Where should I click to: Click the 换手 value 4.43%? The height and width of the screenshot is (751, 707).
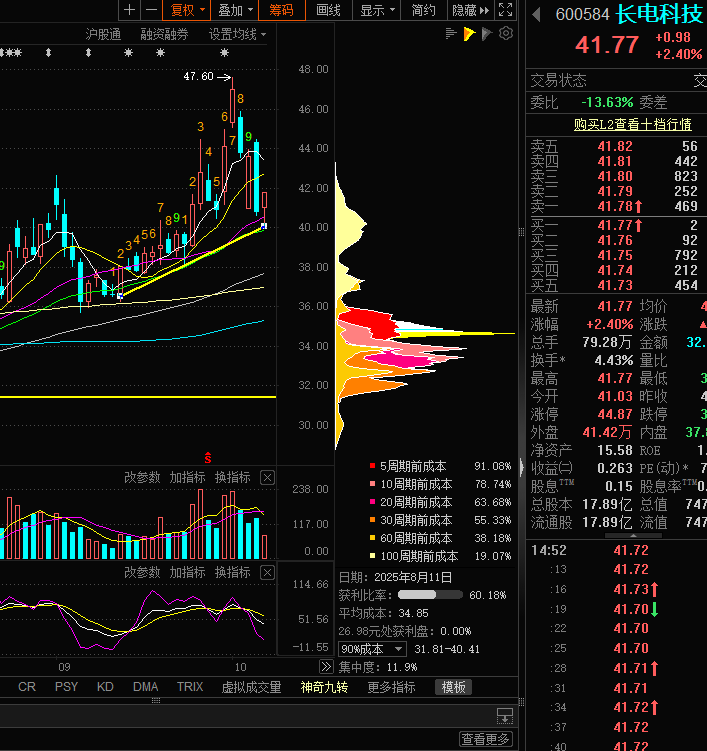click(614, 360)
